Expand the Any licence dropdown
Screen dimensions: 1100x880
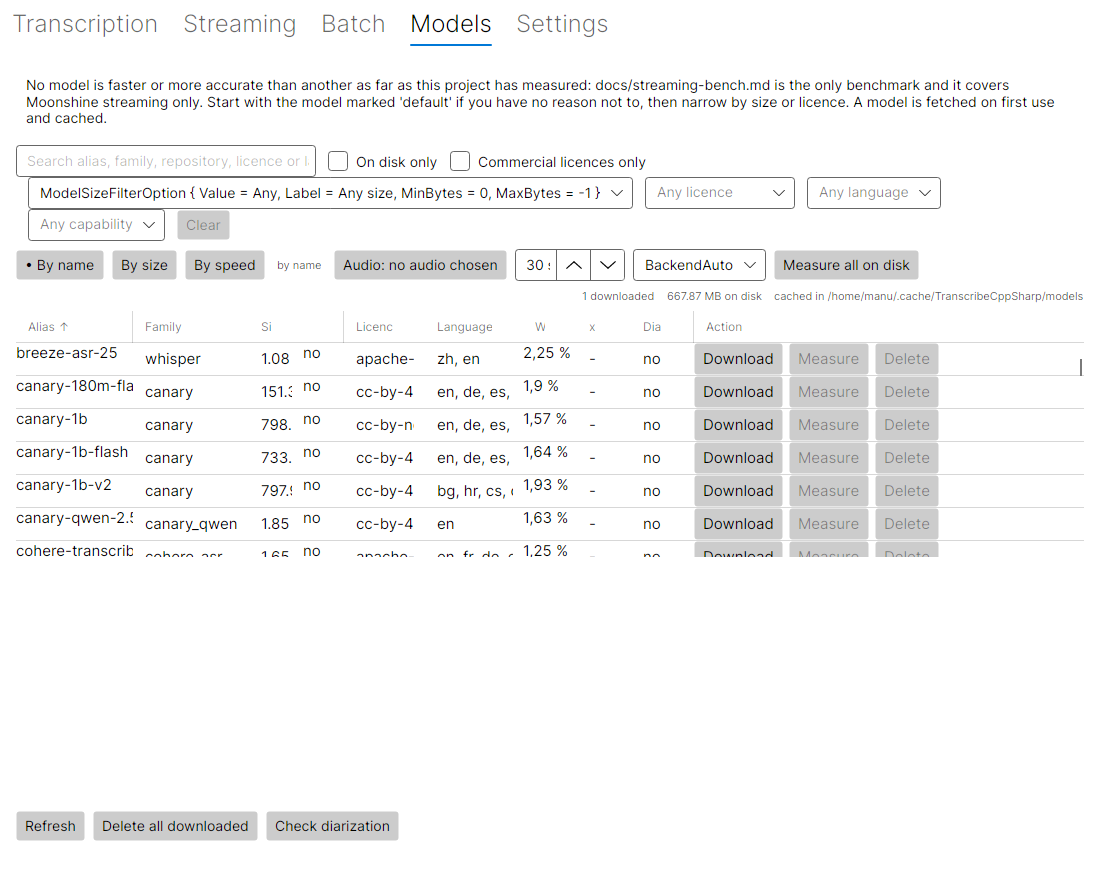coord(720,193)
